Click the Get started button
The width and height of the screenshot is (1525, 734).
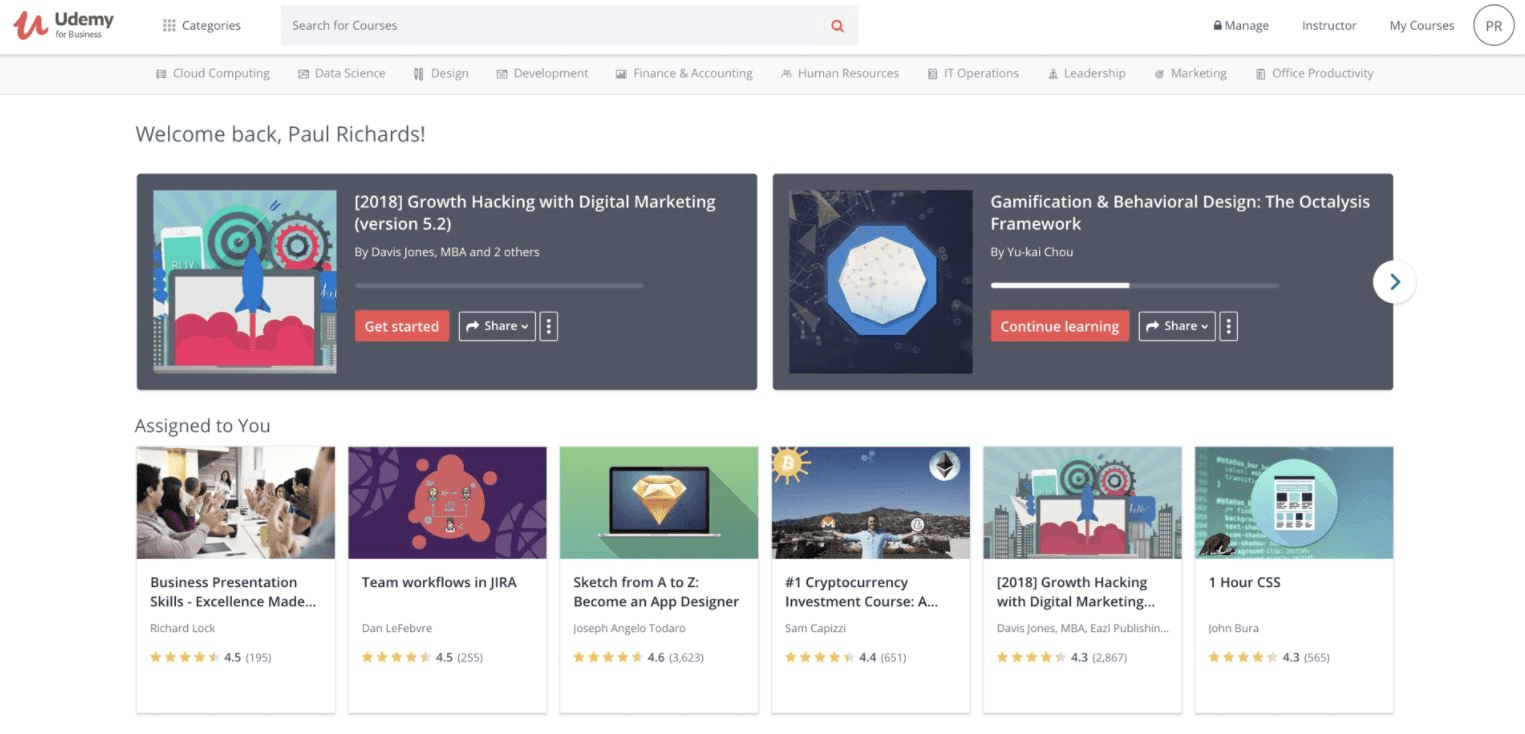pyautogui.click(x=402, y=326)
